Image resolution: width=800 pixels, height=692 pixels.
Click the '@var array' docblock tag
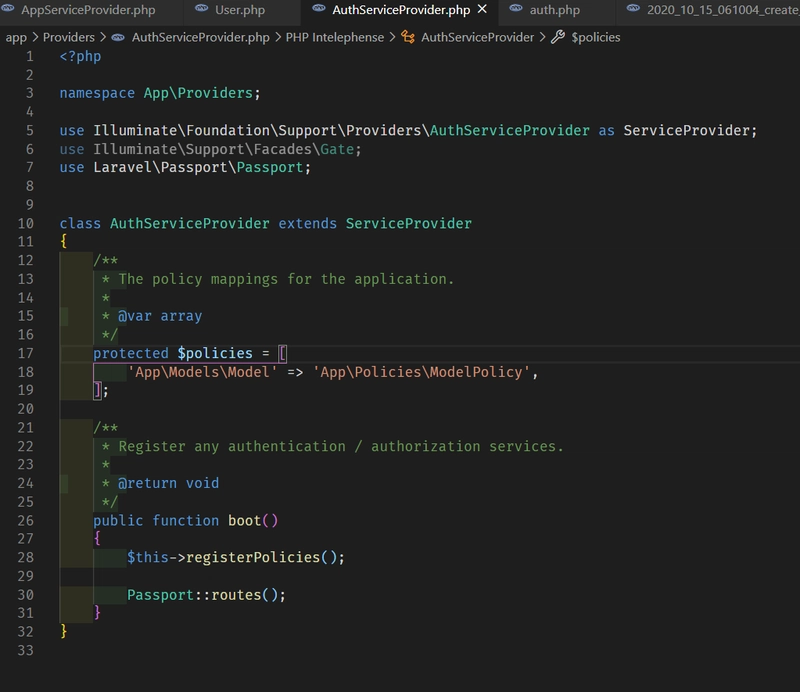(160, 316)
